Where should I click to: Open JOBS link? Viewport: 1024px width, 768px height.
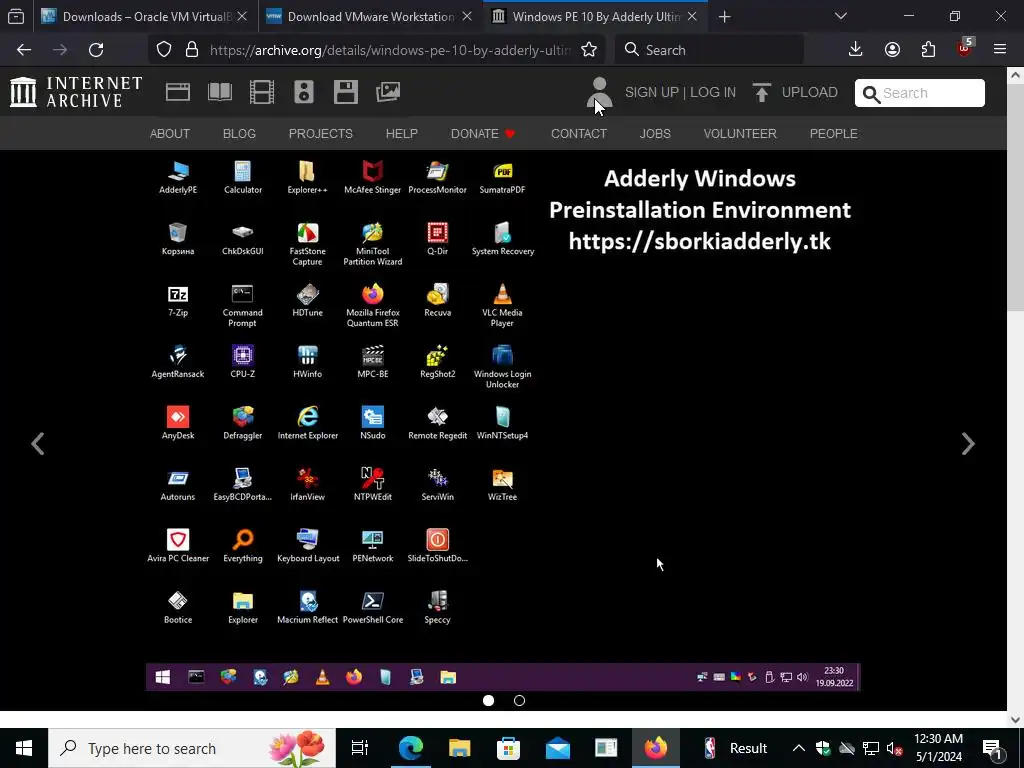pyautogui.click(x=655, y=134)
